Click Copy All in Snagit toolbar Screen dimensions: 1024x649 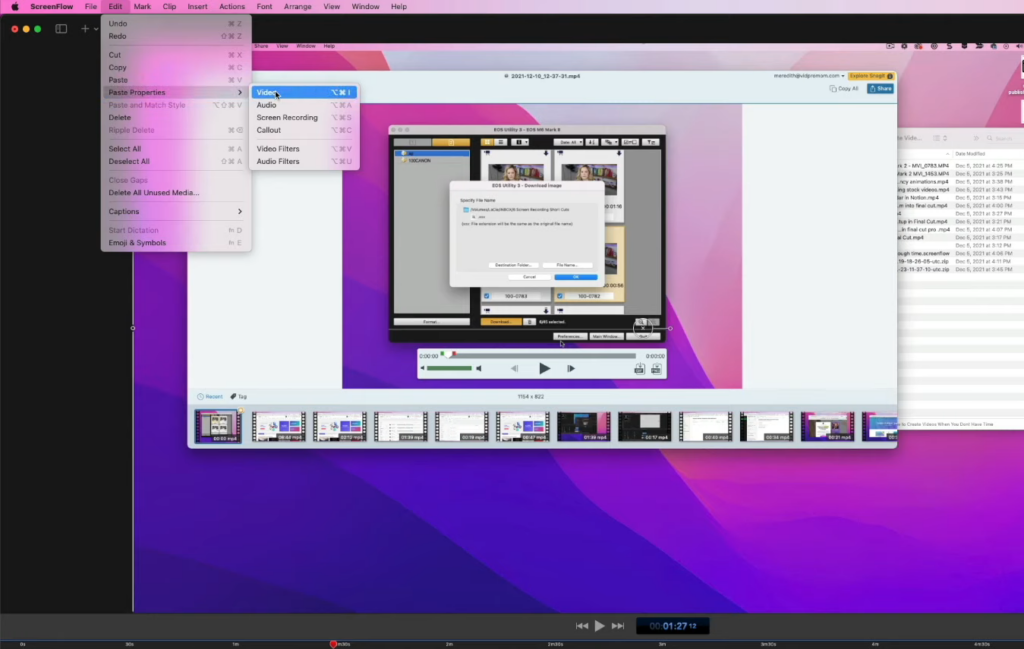coord(844,89)
